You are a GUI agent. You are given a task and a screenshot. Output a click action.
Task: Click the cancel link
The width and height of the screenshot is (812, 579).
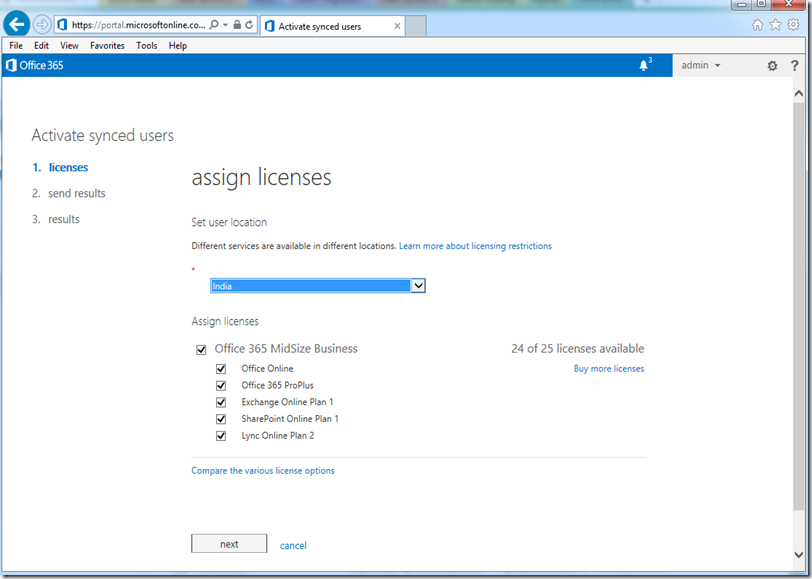pos(293,545)
